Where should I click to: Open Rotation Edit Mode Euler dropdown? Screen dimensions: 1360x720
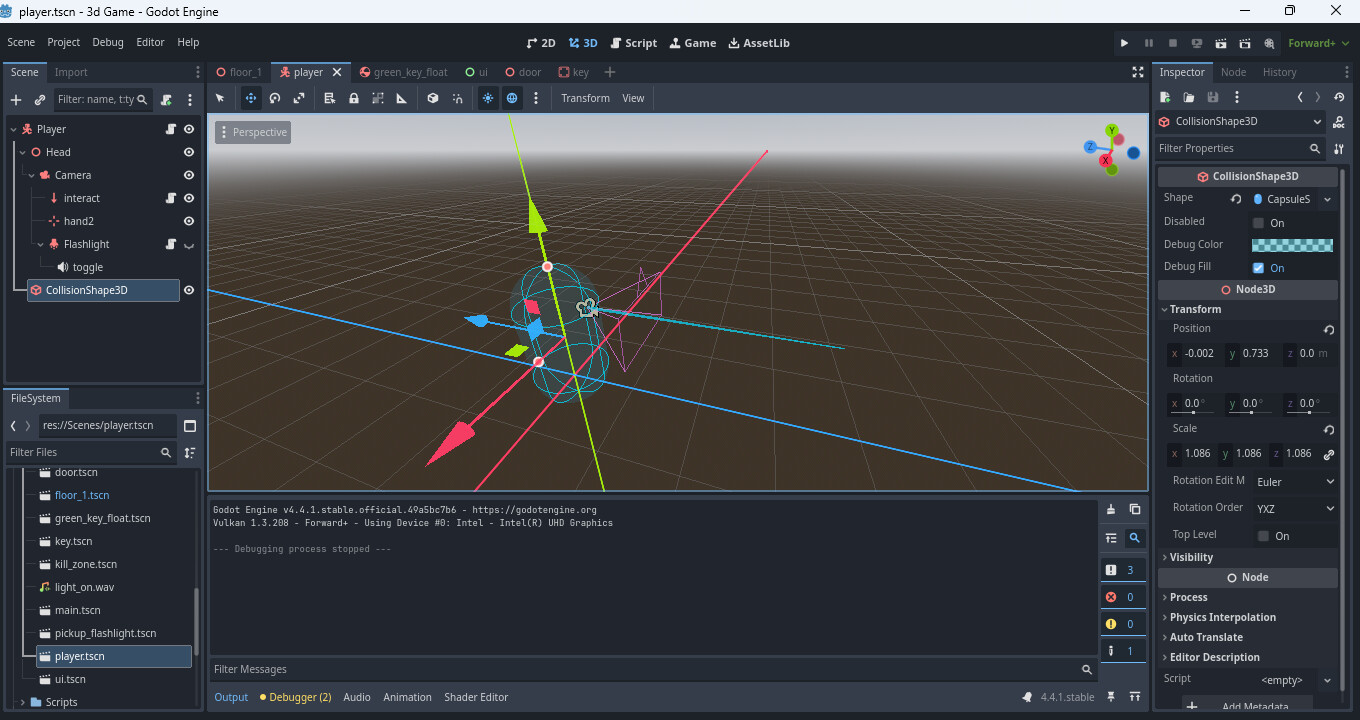(1294, 482)
